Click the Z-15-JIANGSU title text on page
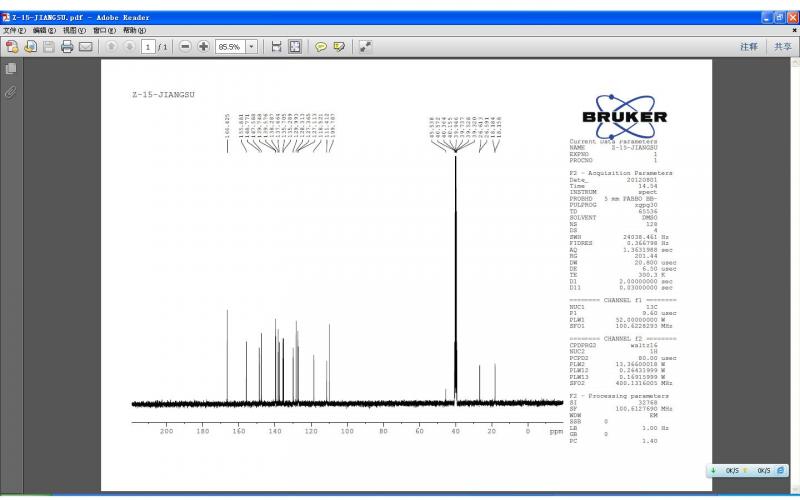The height and width of the screenshot is (500, 800). 163,94
